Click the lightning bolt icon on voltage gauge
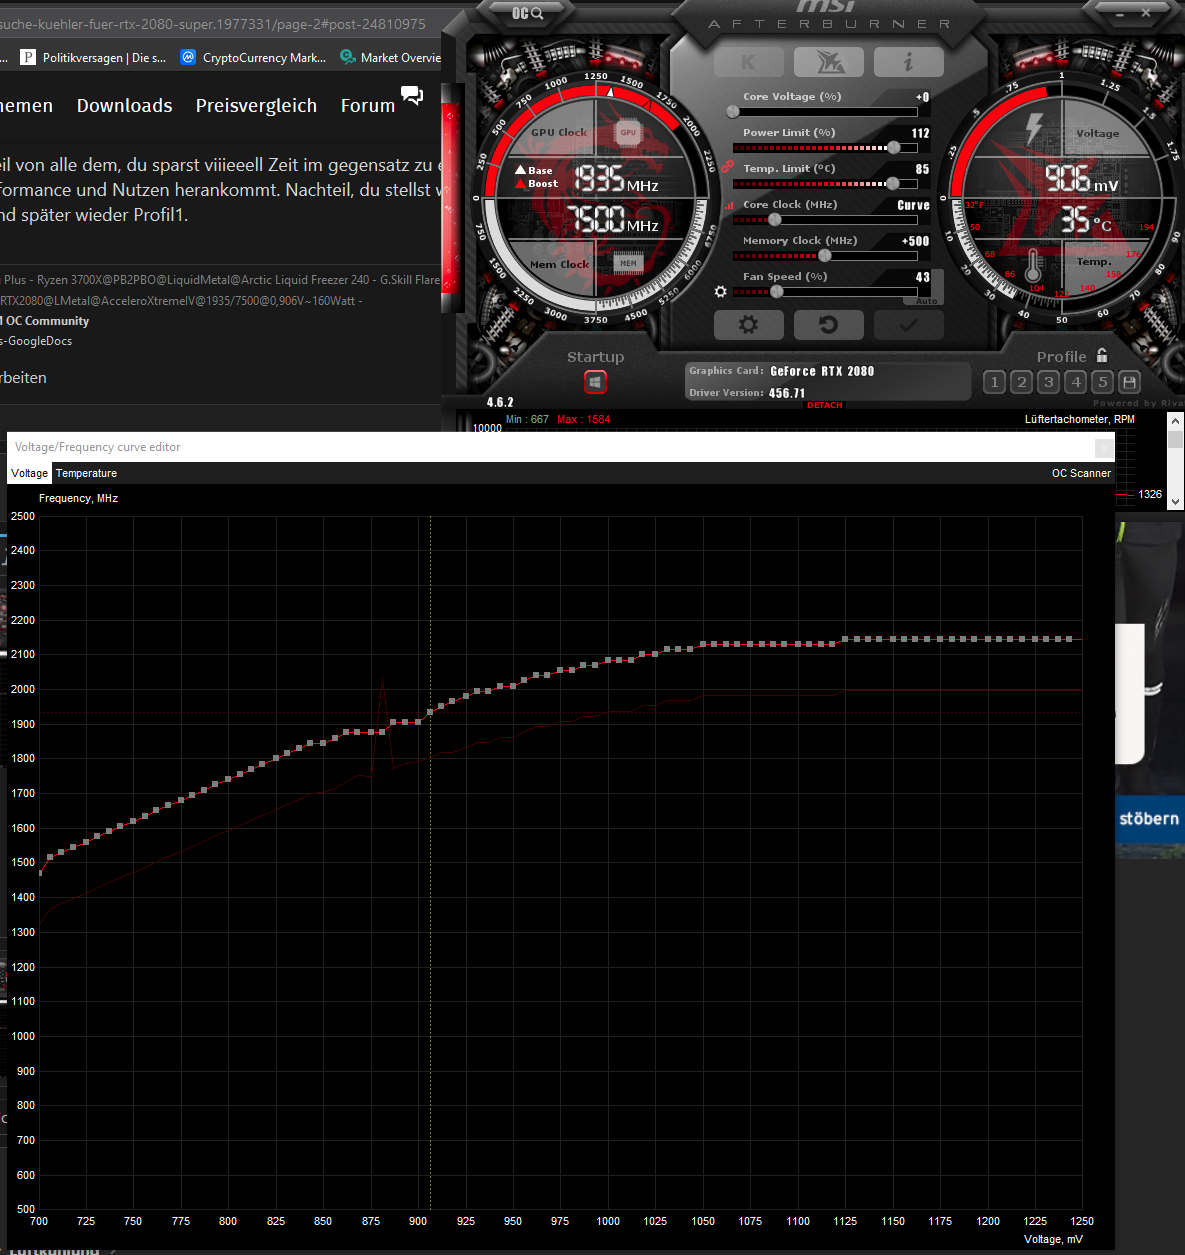1185x1255 pixels. (1034, 129)
